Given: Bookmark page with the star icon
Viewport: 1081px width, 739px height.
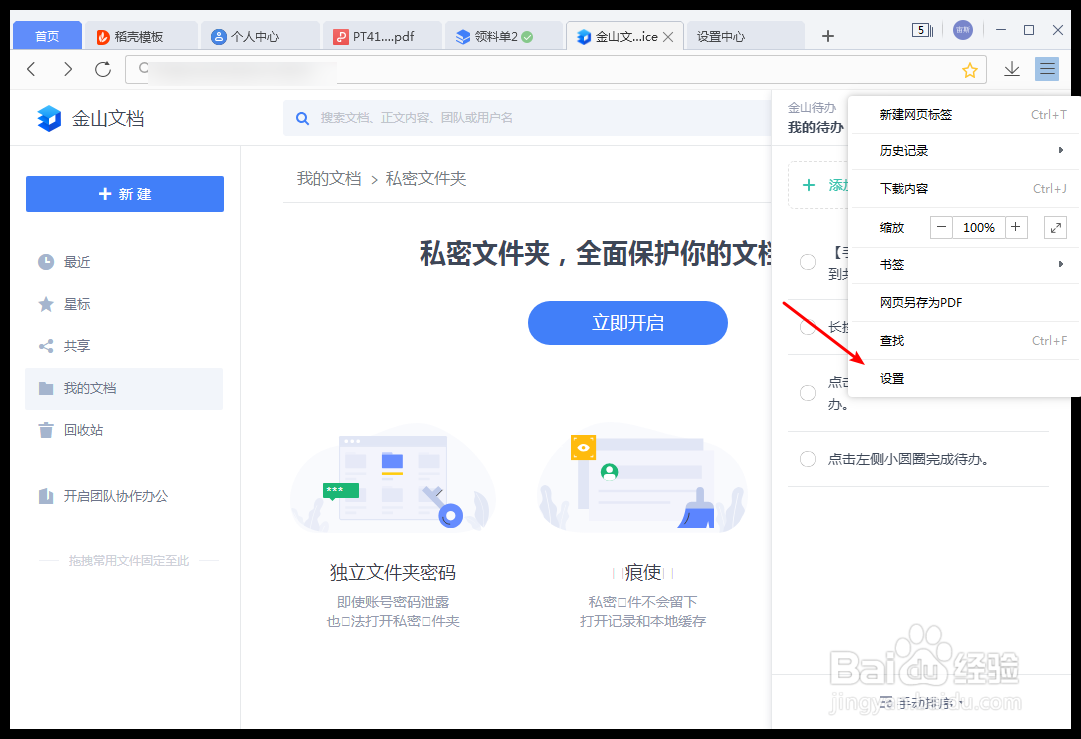Looking at the screenshot, I should 970,70.
